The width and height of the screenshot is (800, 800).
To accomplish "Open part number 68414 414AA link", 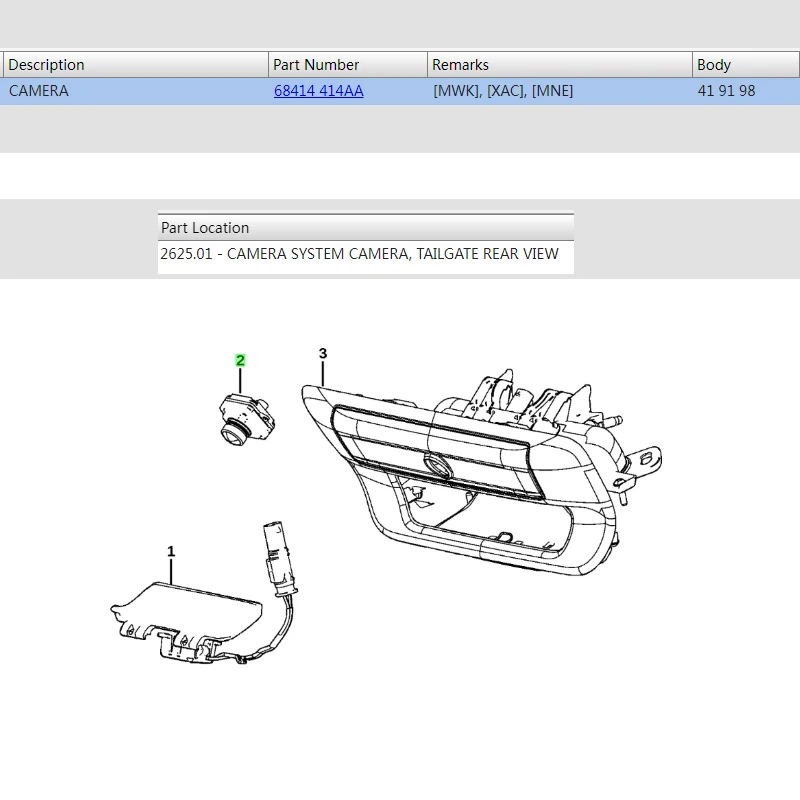I will [318, 91].
